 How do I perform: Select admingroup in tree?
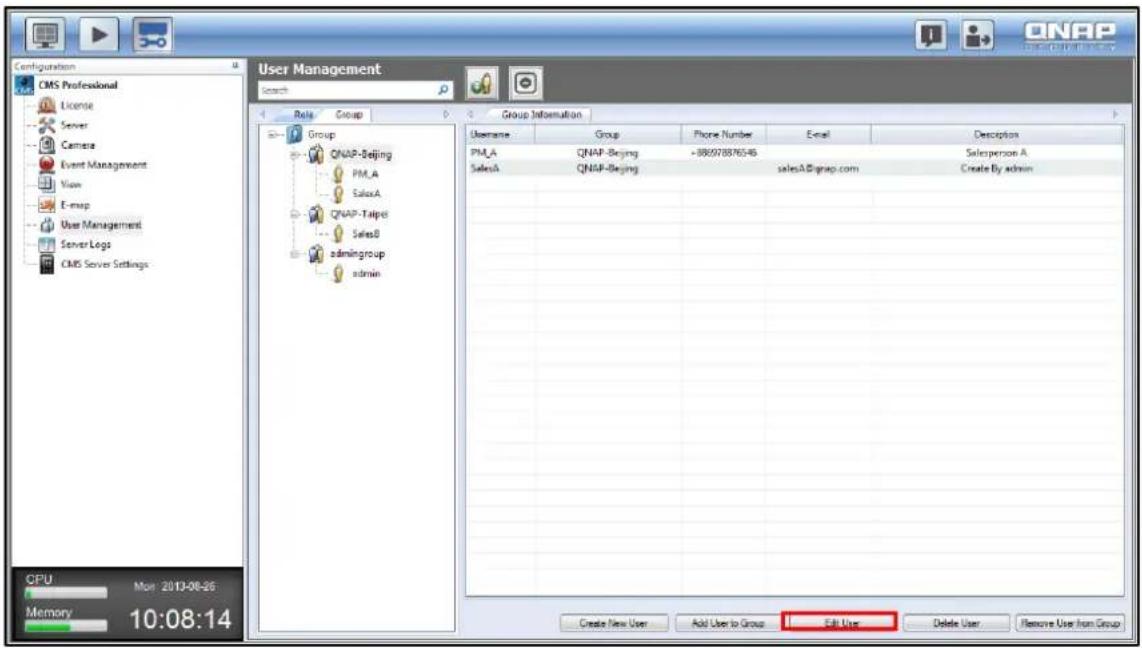[x=357, y=254]
